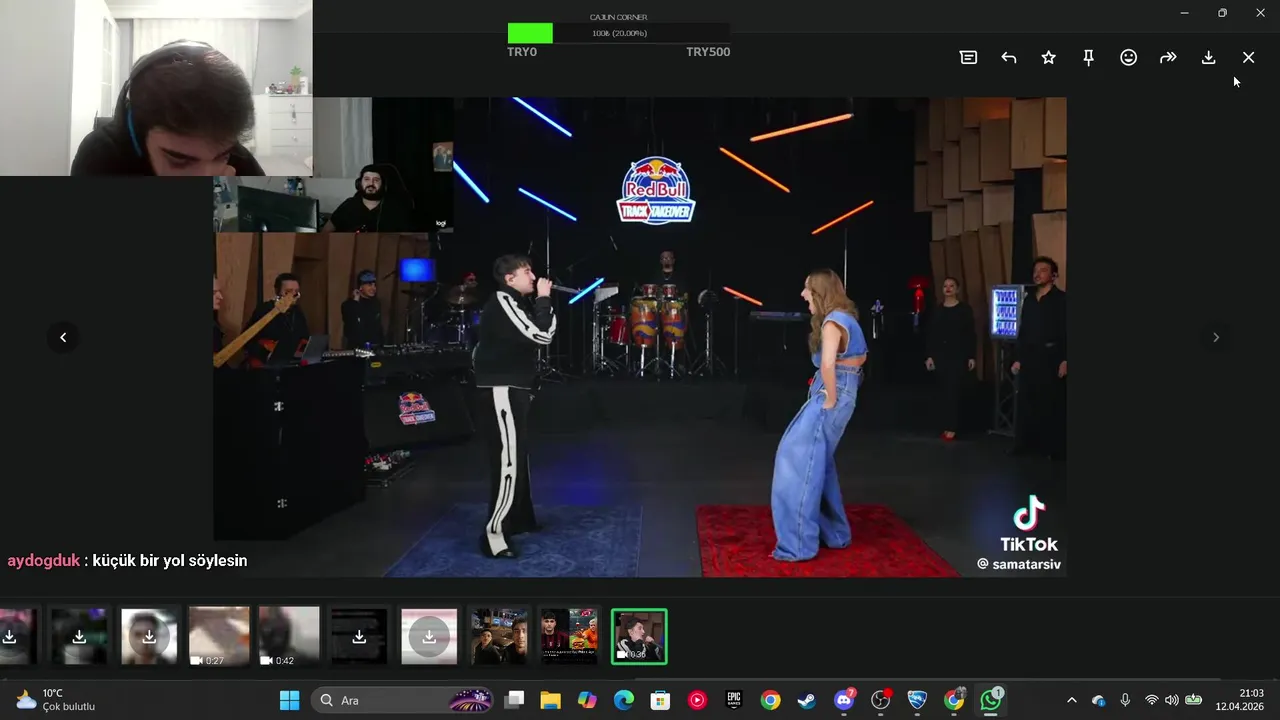Open the emoji reaction smiley icon
This screenshot has height=720, width=1280.
point(1128,58)
